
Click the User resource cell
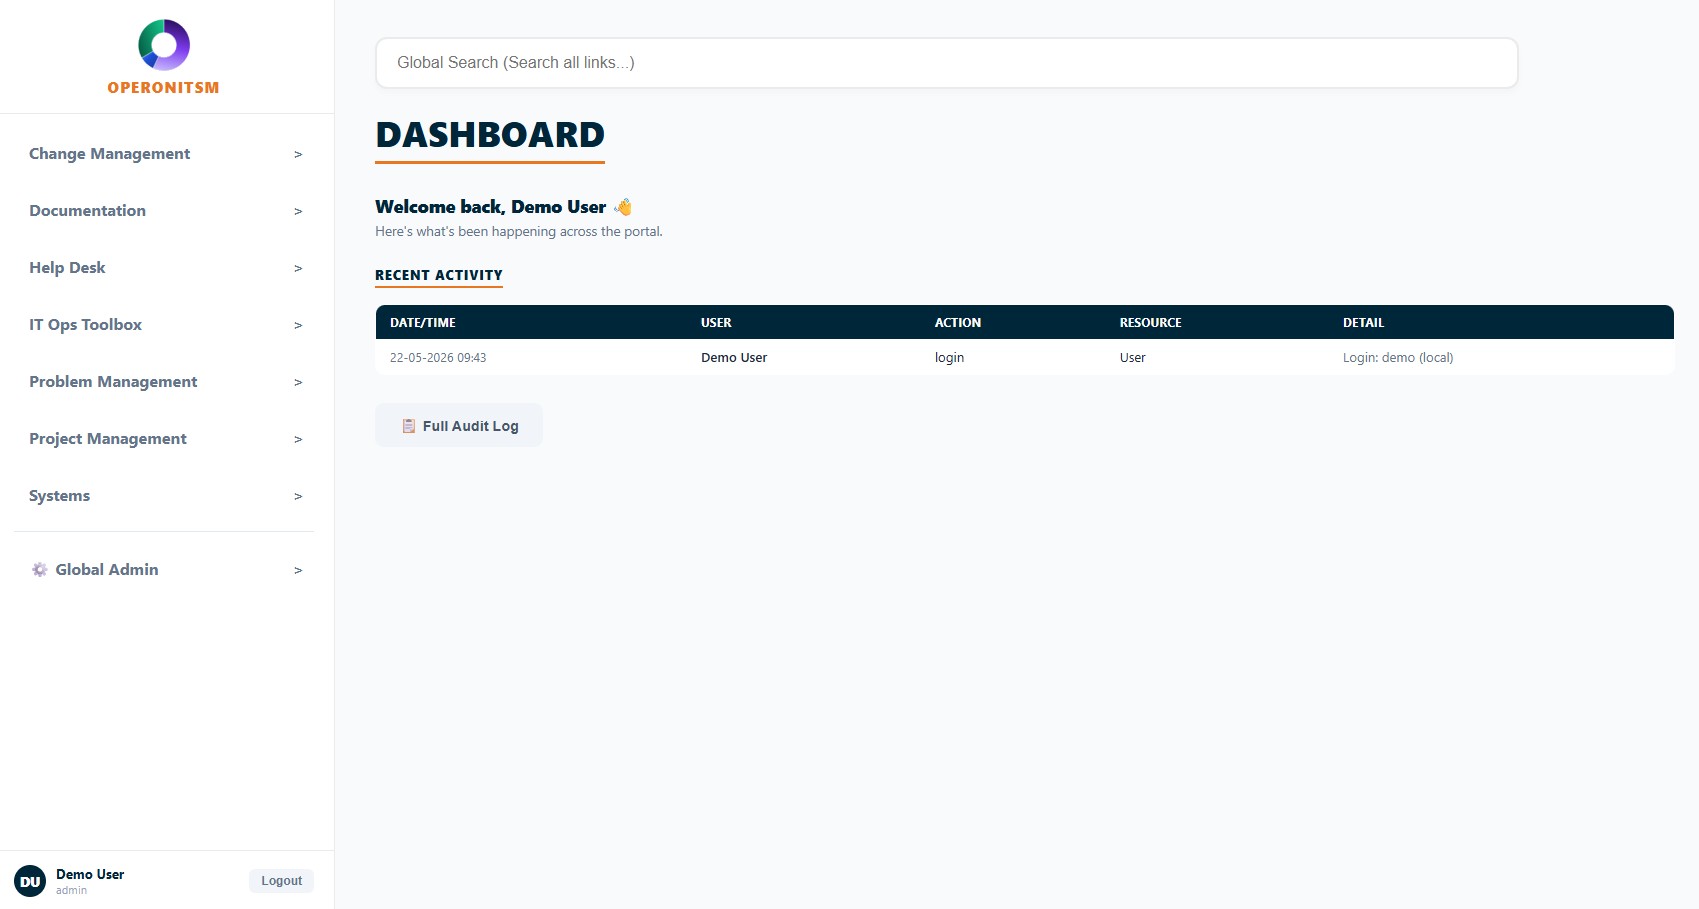tap(1133, 358)
